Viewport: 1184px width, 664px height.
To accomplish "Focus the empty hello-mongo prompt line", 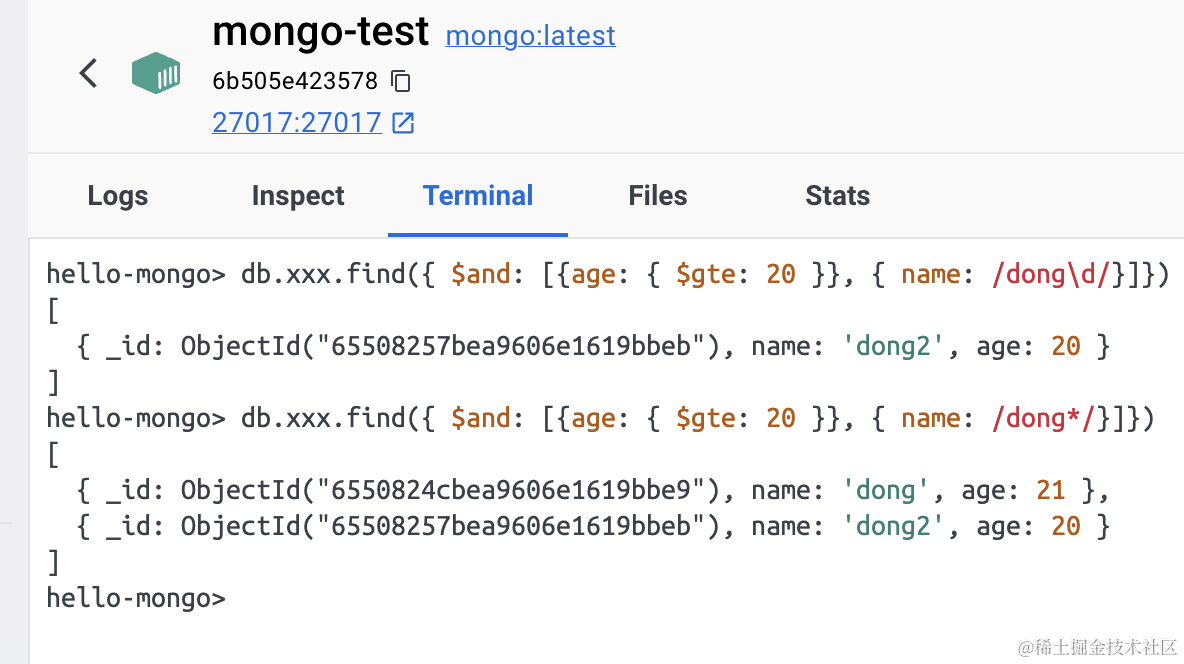I will (x=137, y=598).
